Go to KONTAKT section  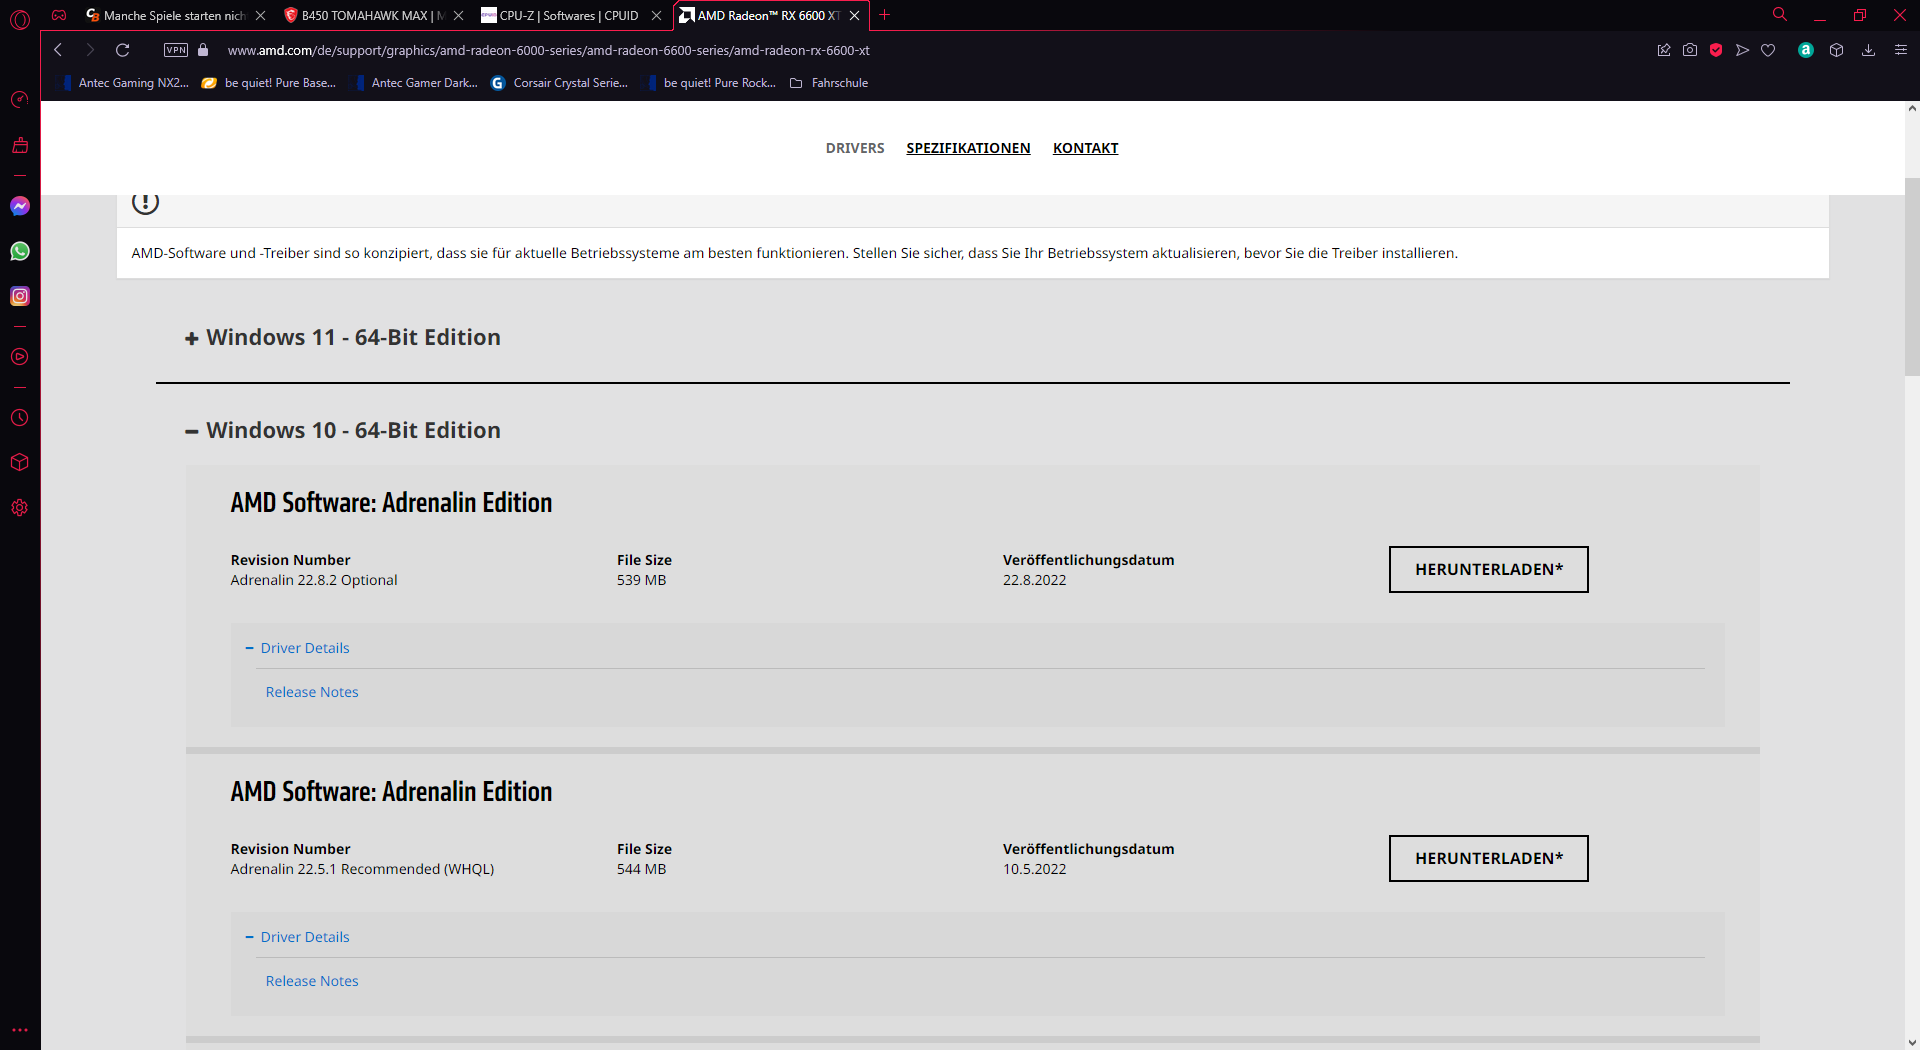tap(1085, 148)
